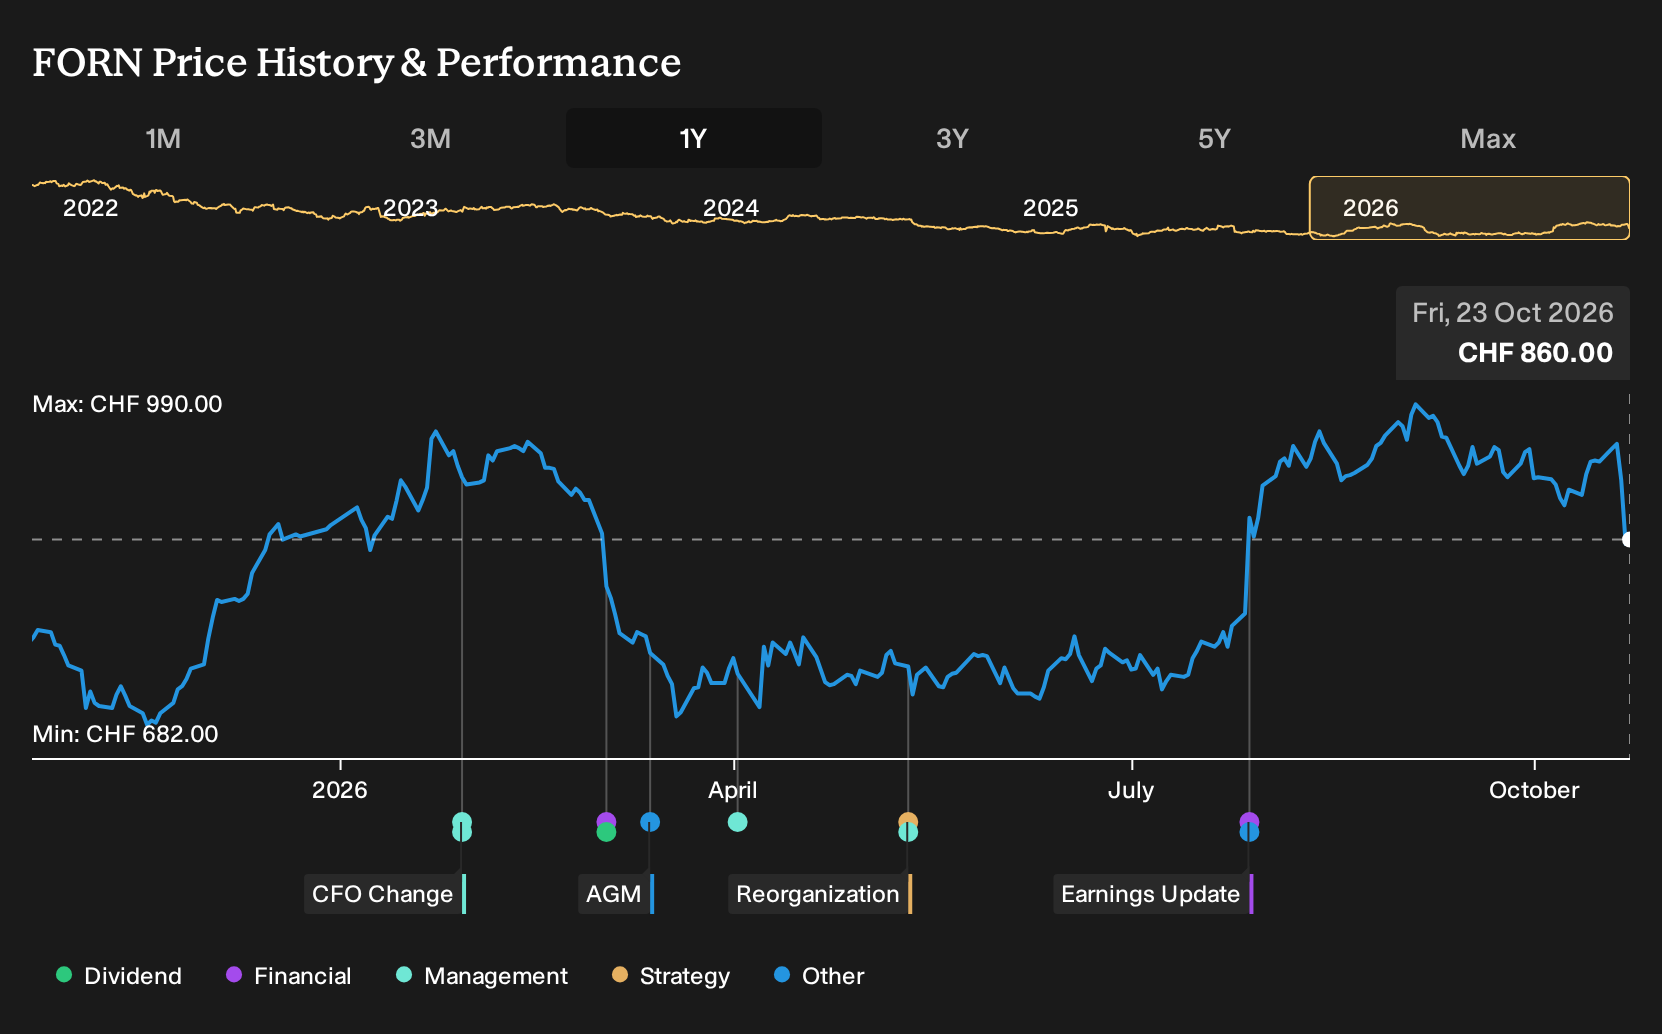The image size is (1662, 1034).
Task: Click the Min: CHF 682.00 label
Action: 126,734
